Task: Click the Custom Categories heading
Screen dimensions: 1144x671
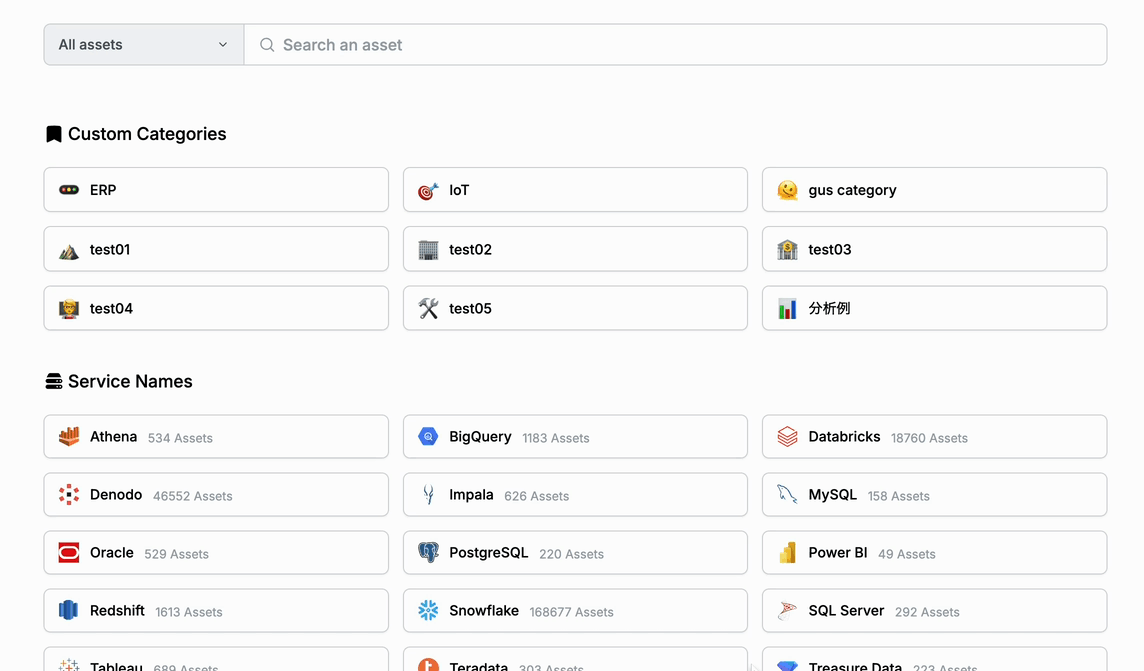Action: click(x=147, y=134)
